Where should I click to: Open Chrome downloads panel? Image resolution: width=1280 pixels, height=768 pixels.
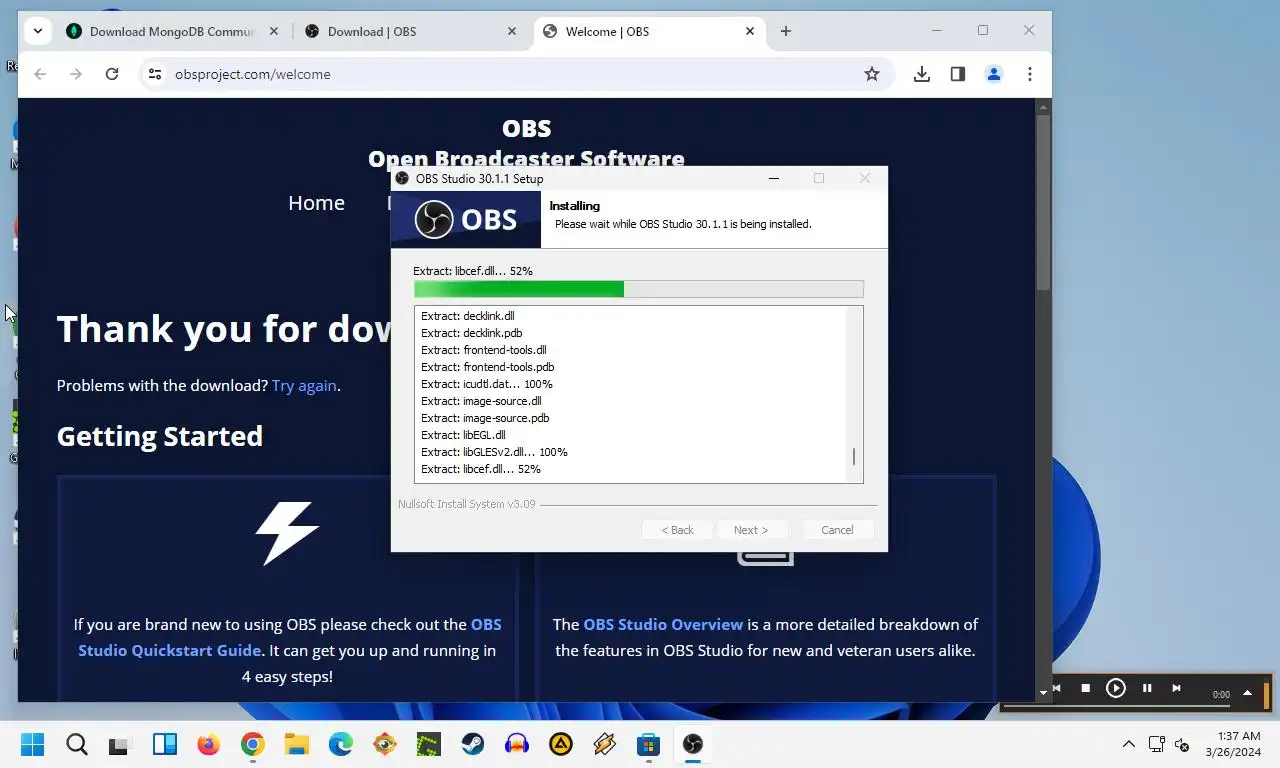coord(922,74)
